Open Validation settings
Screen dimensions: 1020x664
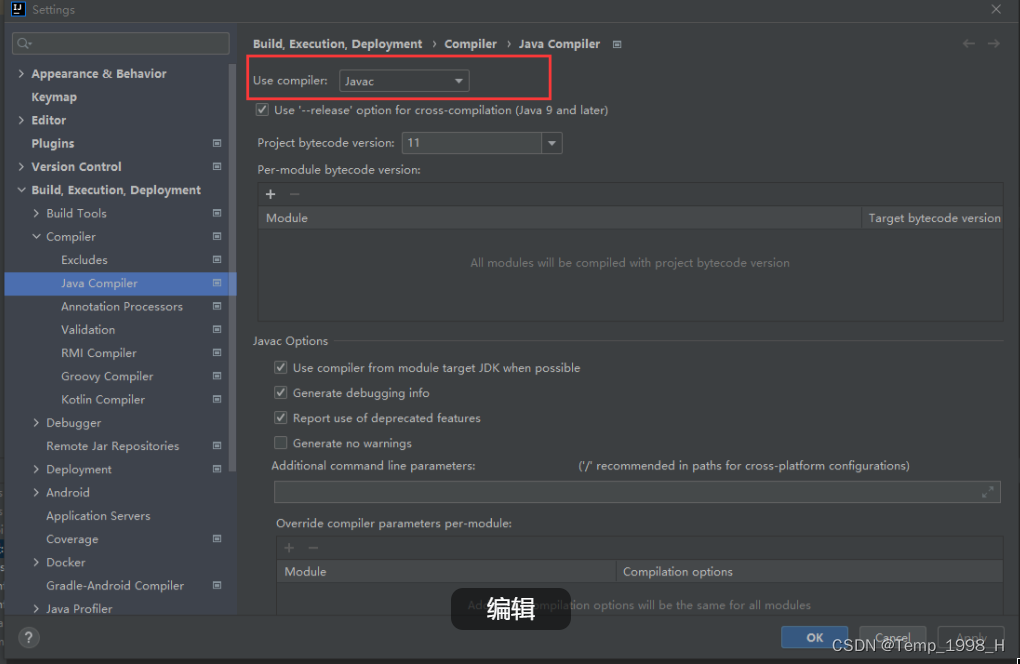(88, 330)
